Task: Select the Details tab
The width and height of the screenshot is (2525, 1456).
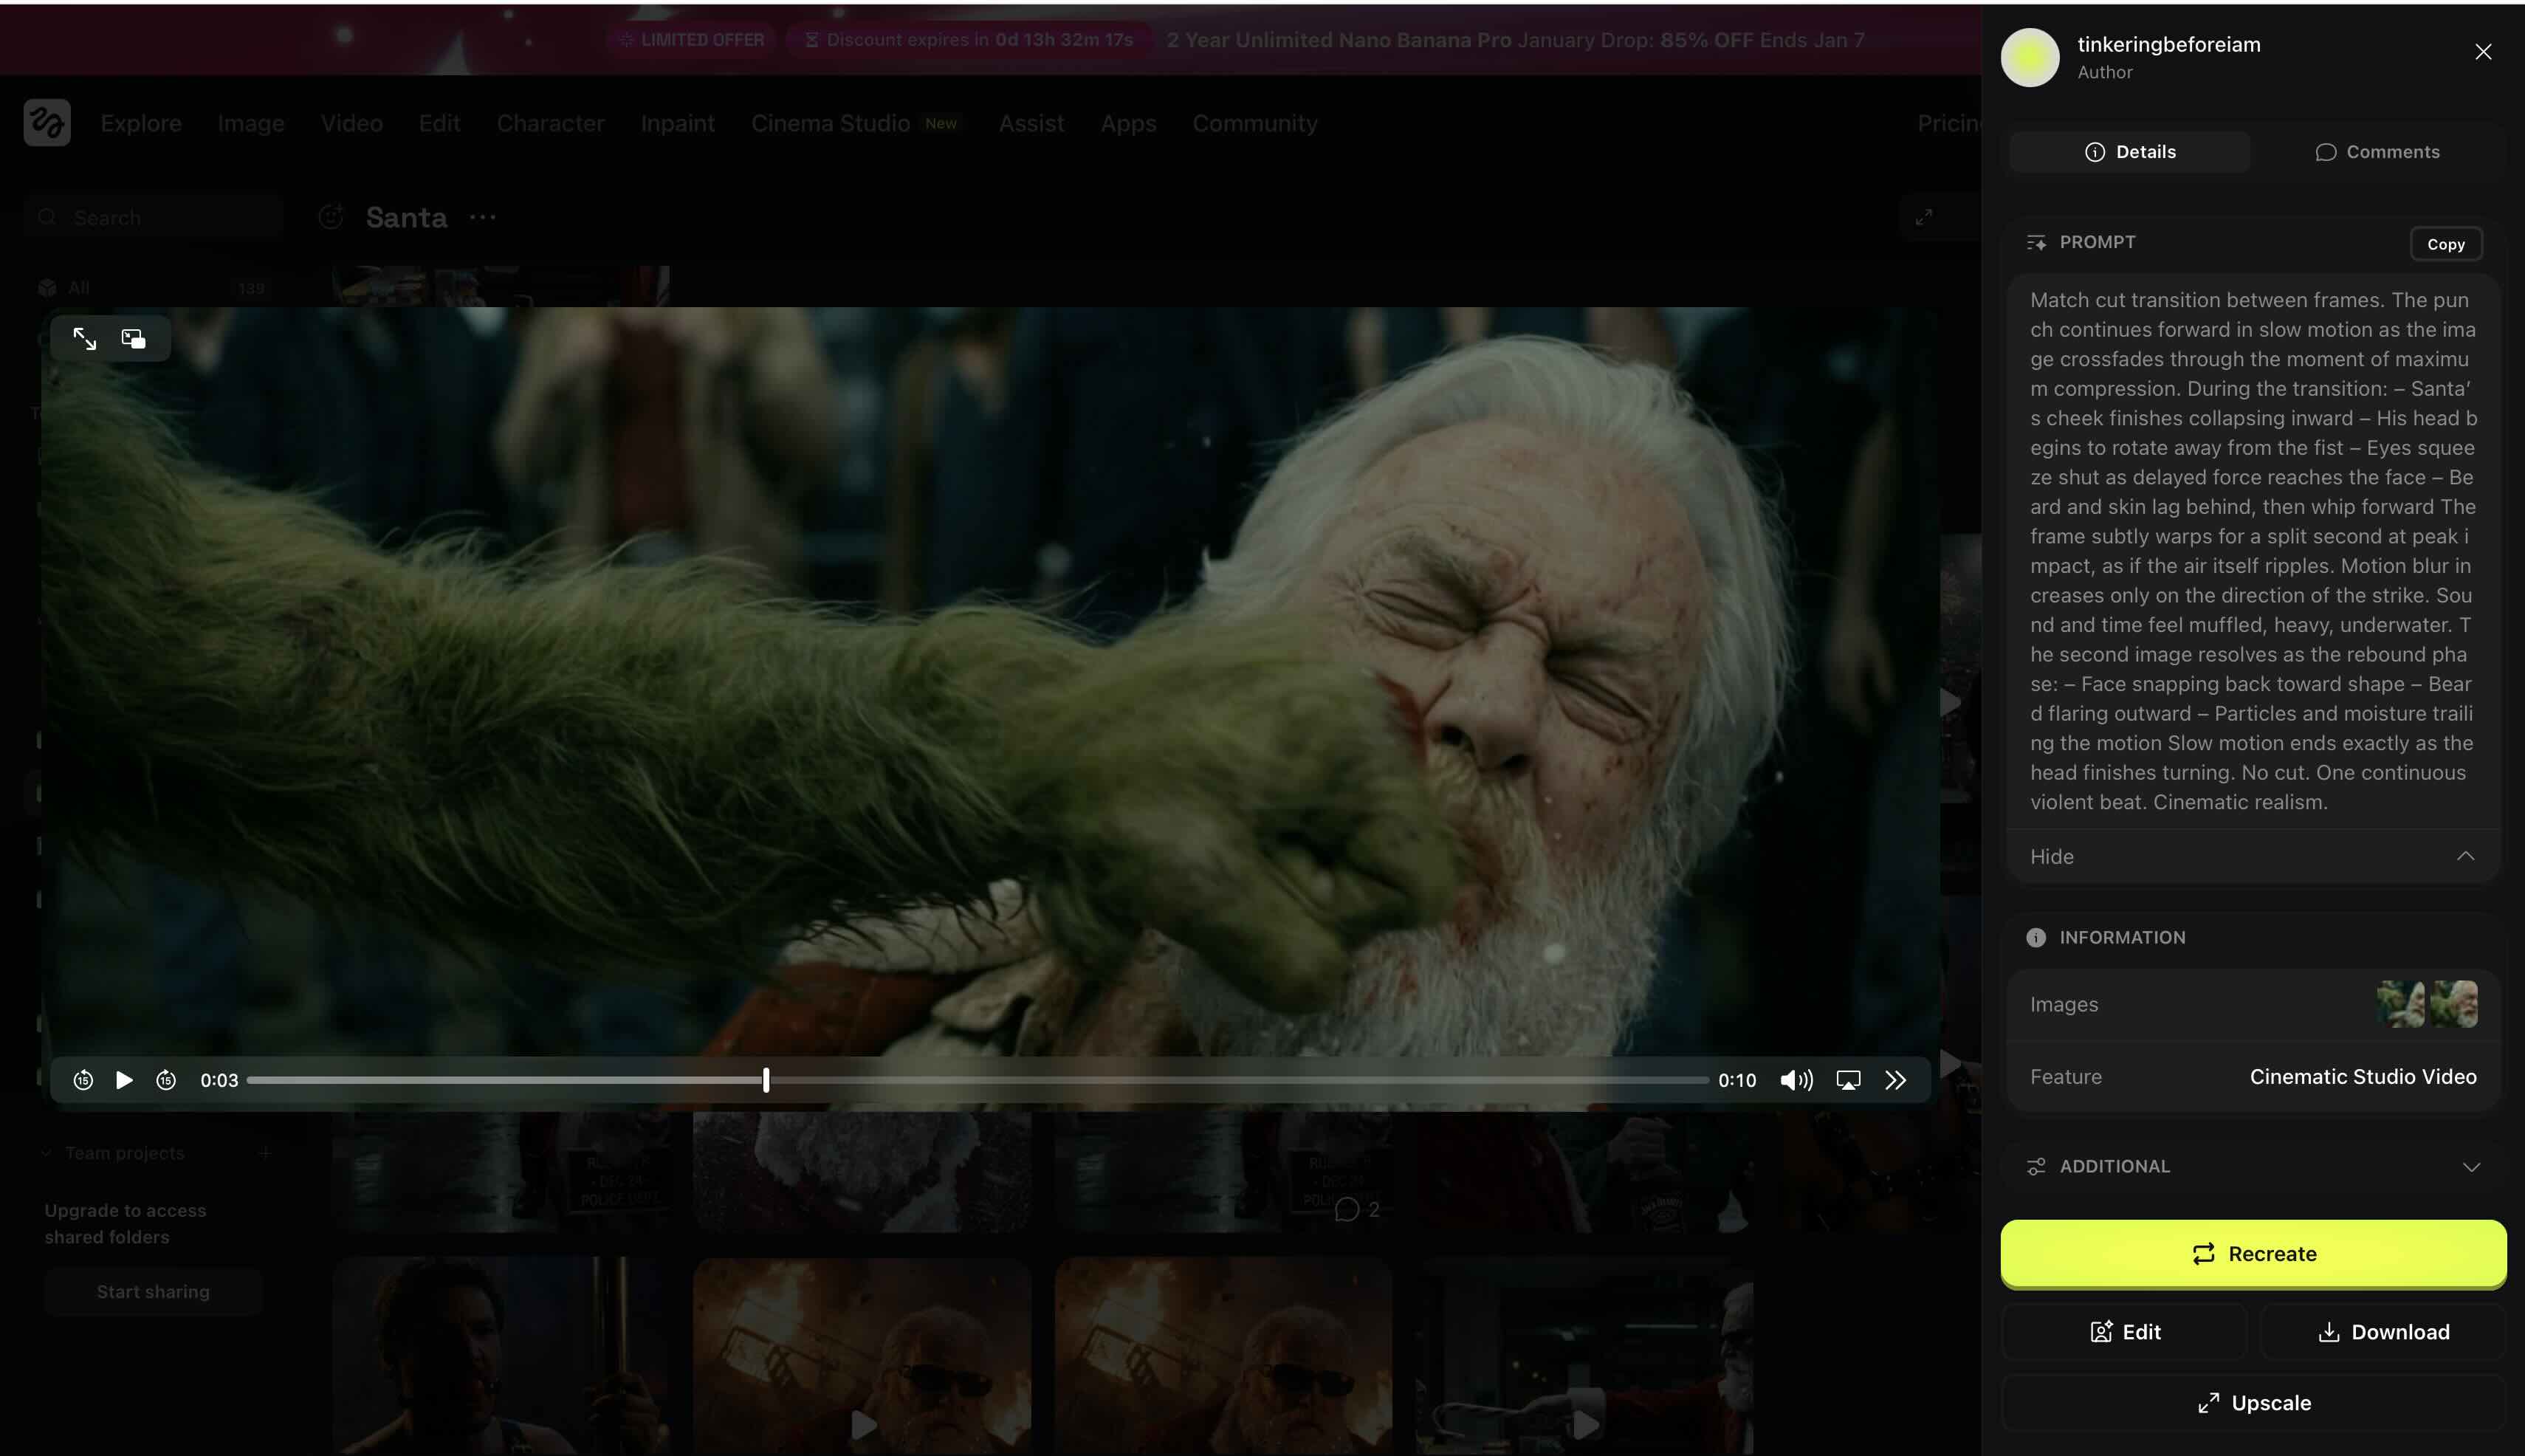Action: click(x=2129, y=152)
